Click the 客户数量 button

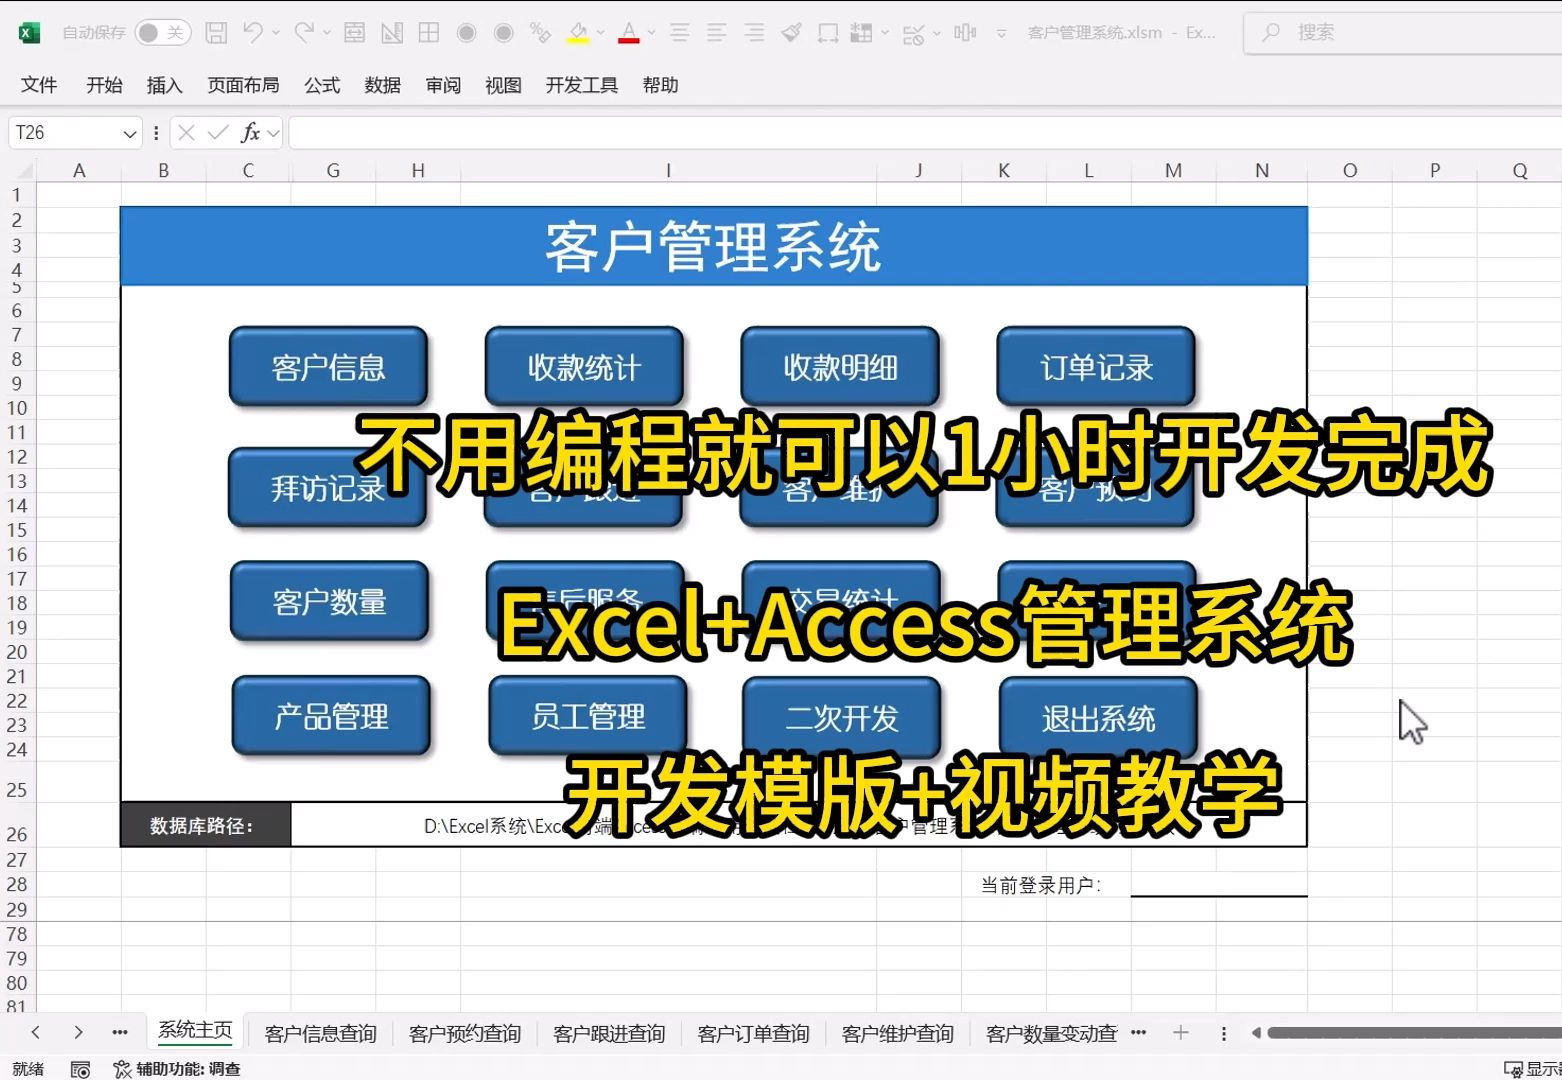329,601
